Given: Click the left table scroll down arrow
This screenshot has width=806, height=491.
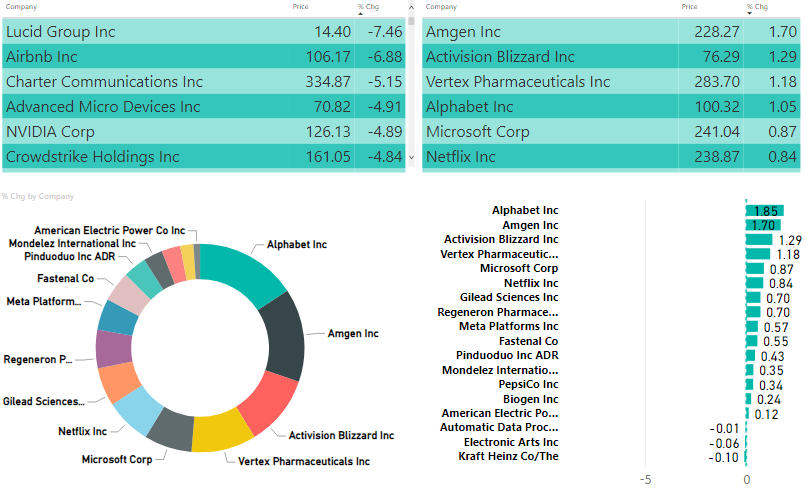Looking at the screenshot, I should point(411,157).
